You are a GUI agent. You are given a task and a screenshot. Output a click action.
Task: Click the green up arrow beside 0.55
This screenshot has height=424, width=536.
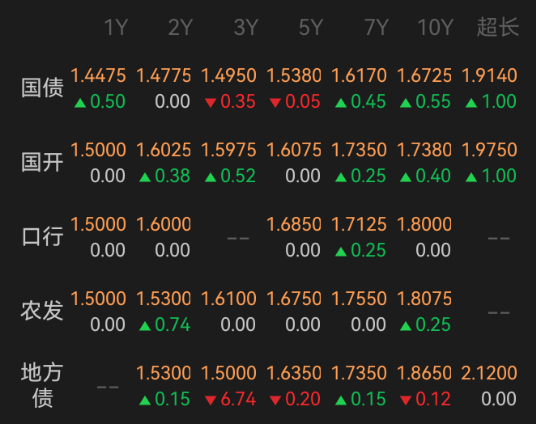pos(405,103)
